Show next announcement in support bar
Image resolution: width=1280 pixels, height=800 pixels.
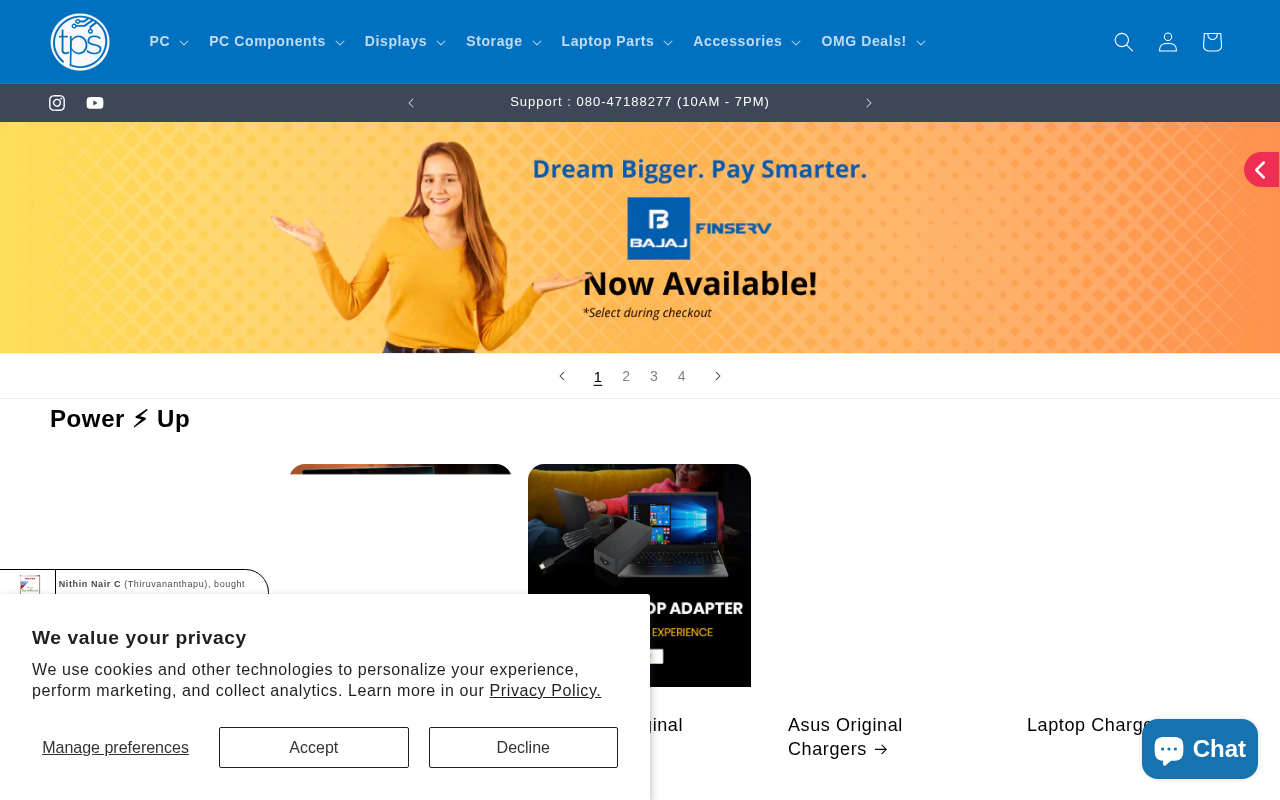(869, 103)
